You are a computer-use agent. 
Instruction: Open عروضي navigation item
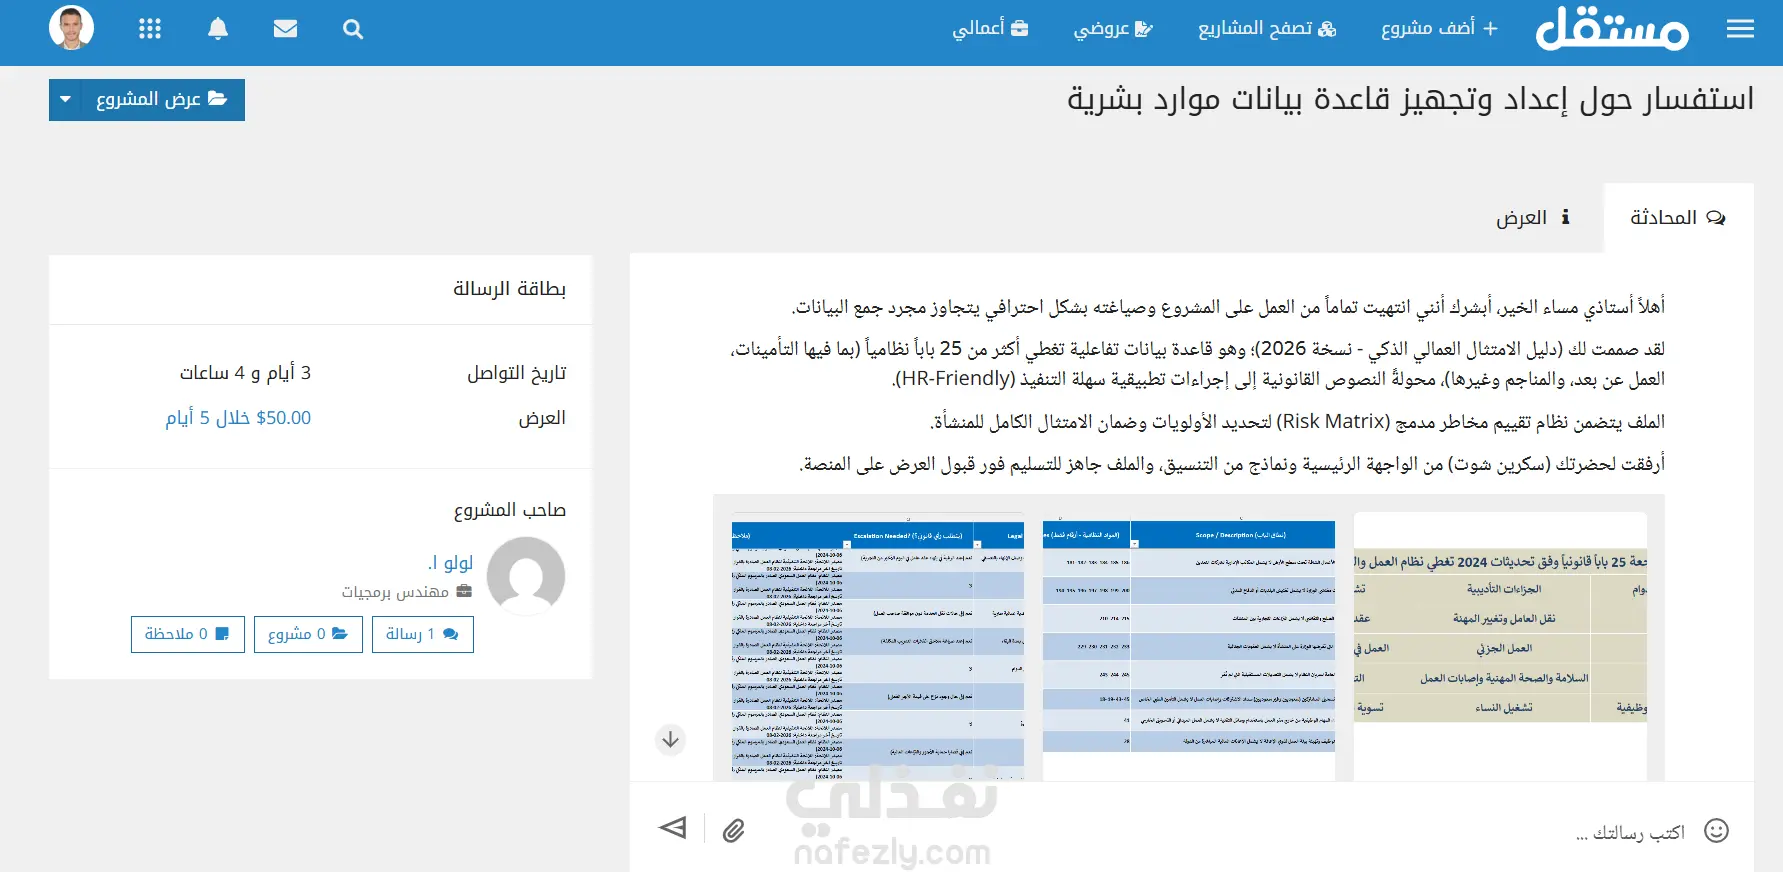1113,28
